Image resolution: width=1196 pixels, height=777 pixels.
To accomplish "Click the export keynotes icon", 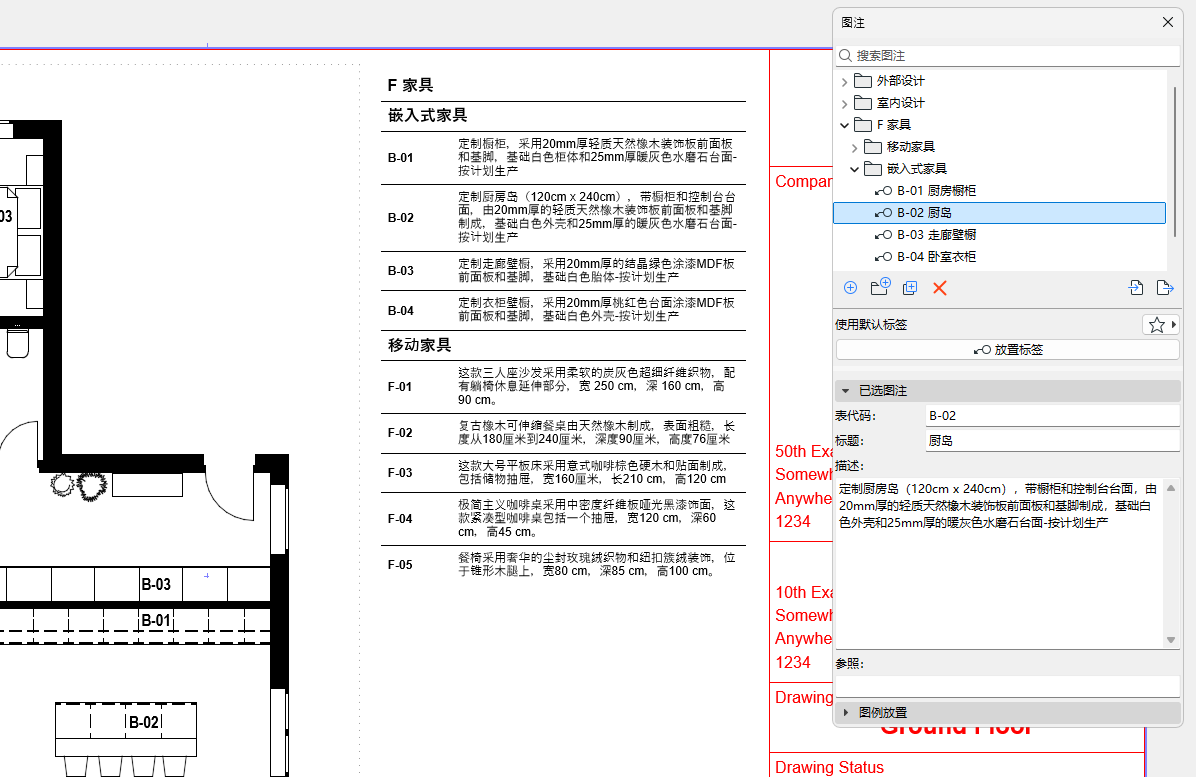I will point(1165,287).
